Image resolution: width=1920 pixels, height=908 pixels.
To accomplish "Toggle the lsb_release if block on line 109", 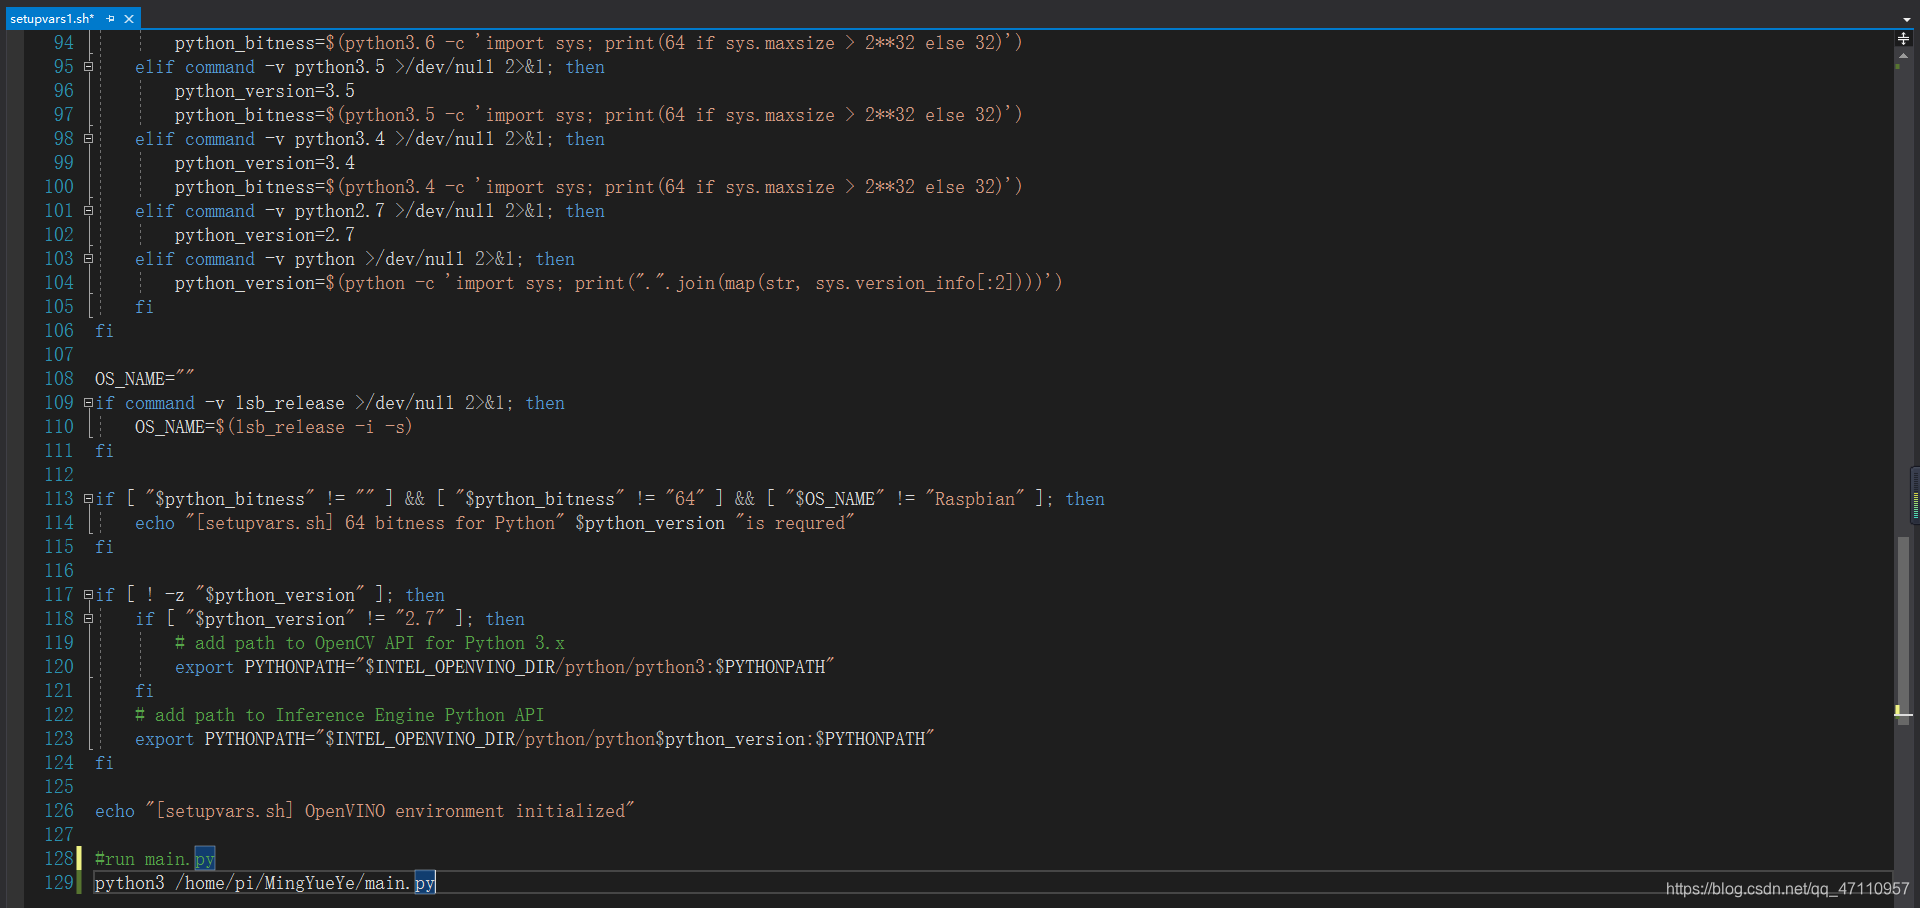I will [x=88, y=403].
